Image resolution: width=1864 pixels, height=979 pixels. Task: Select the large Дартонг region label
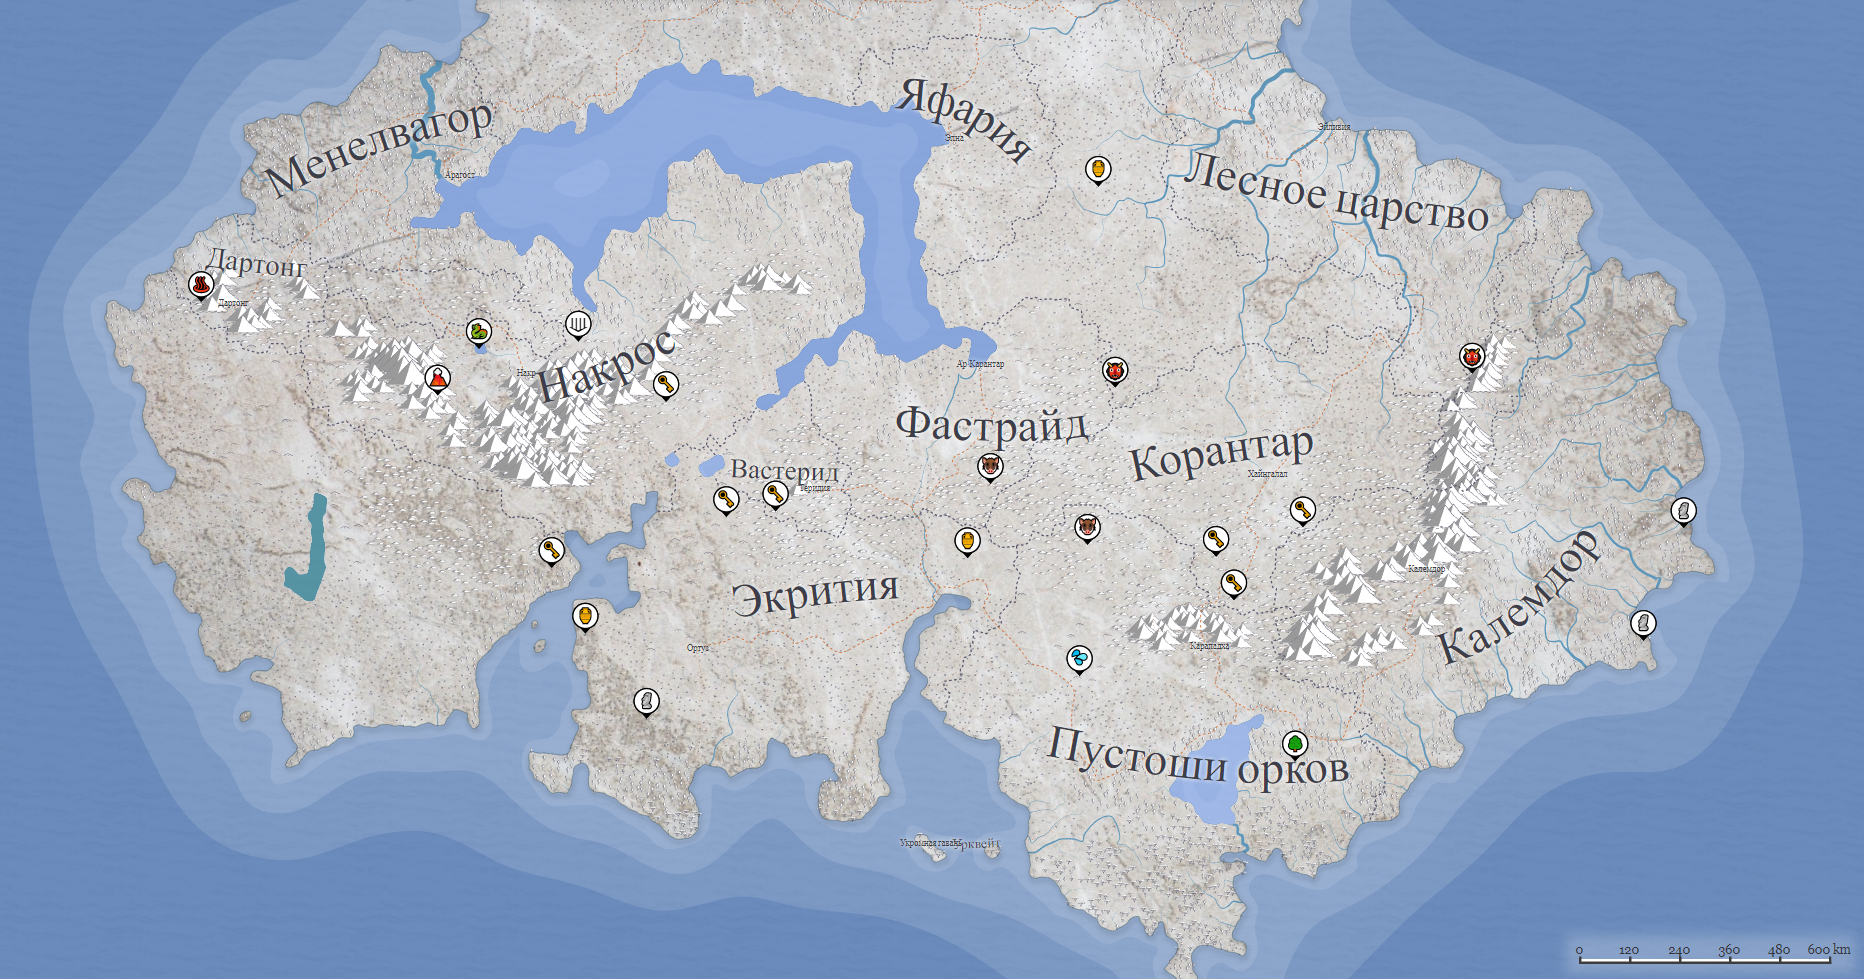256,262
